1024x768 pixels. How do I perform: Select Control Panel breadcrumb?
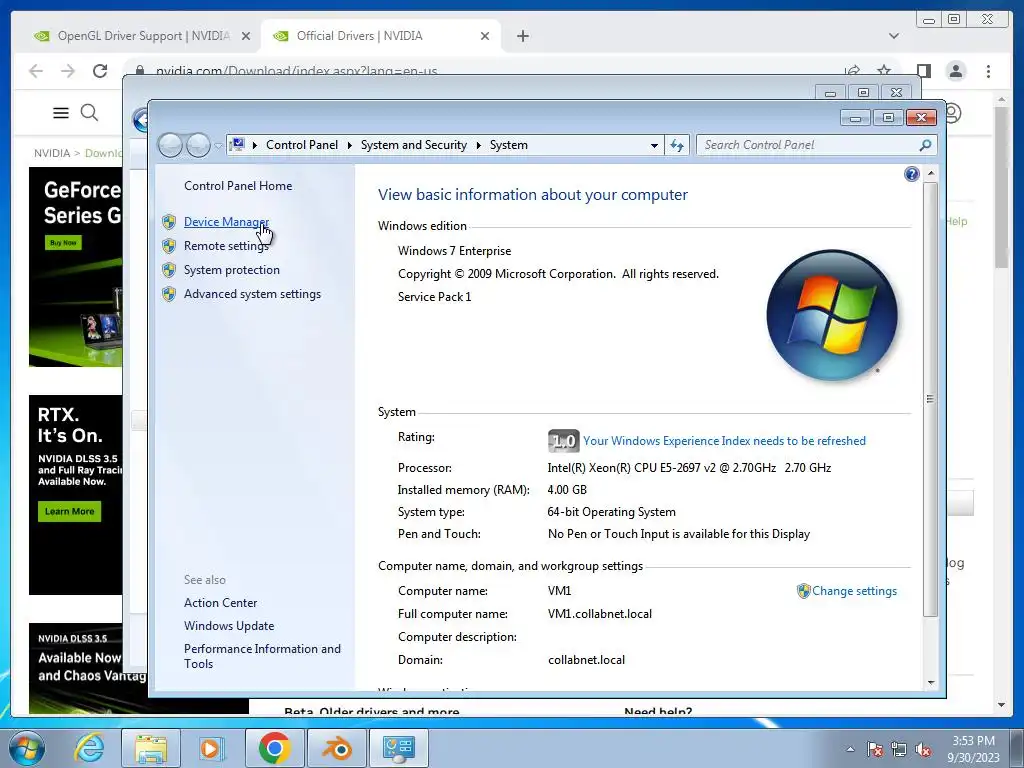[302, 145]
